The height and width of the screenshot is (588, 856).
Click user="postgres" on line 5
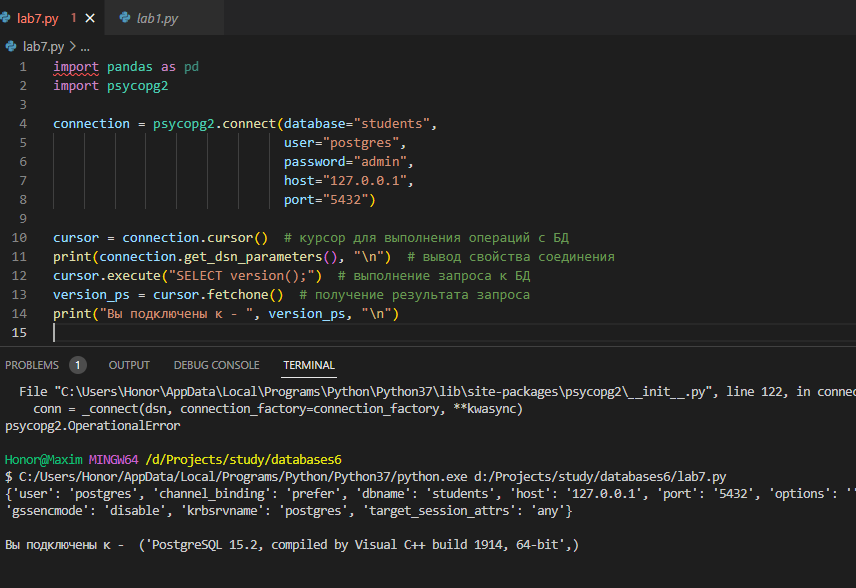[x=341, y=142]
